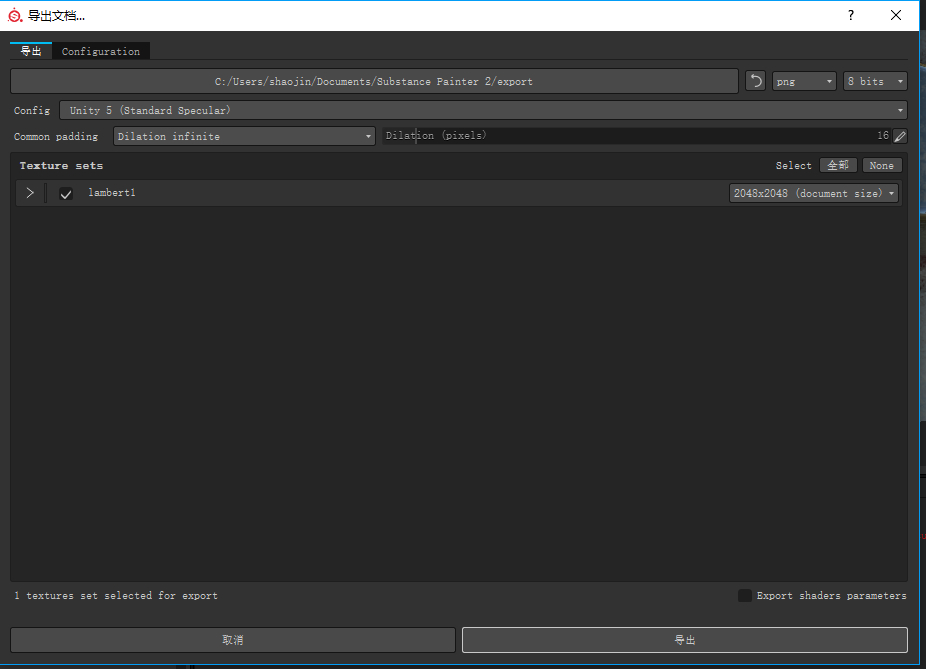
Task: Switch to the Configuration tab
Action: [100, 51]
